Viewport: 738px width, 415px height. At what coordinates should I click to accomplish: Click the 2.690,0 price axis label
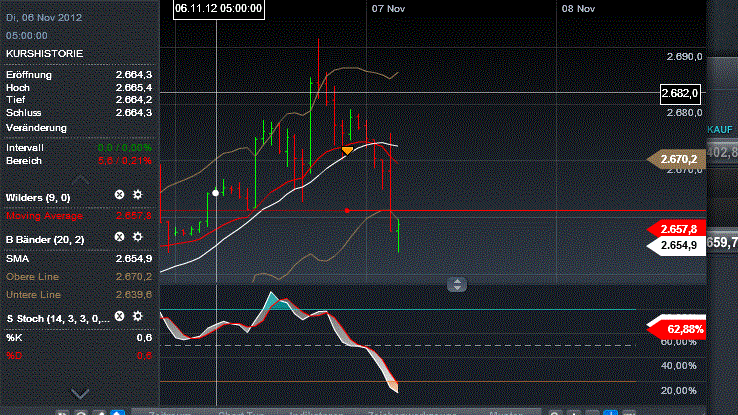(x=684, y=56)
